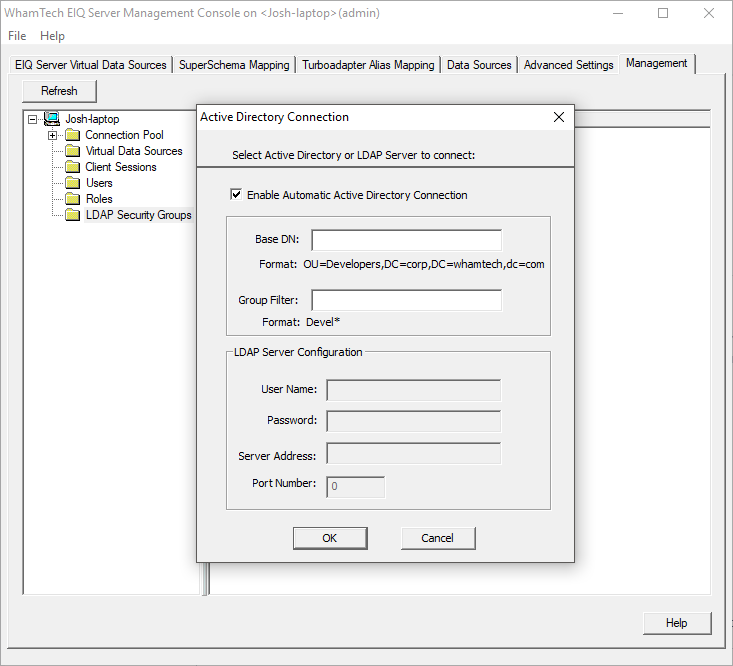The width and height of the screenshot is (733, 666).
Task: Click the Josh-laptop computer icon in tree
Action: click(x=51, y=119)
